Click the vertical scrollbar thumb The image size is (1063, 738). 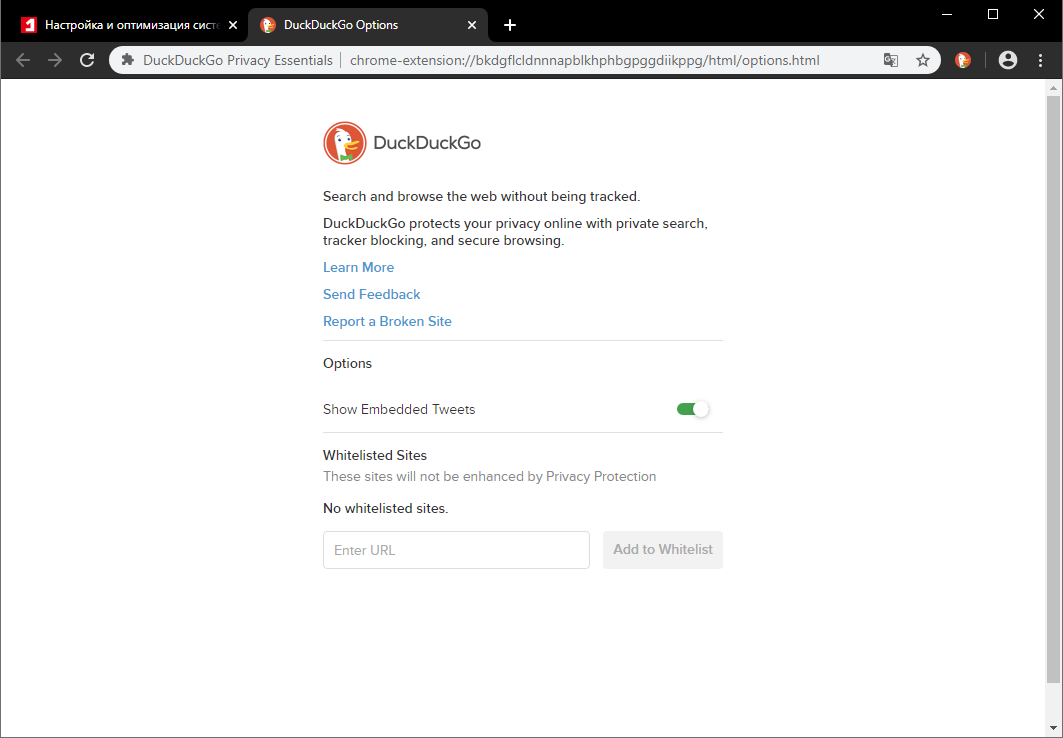[1053, 388]
